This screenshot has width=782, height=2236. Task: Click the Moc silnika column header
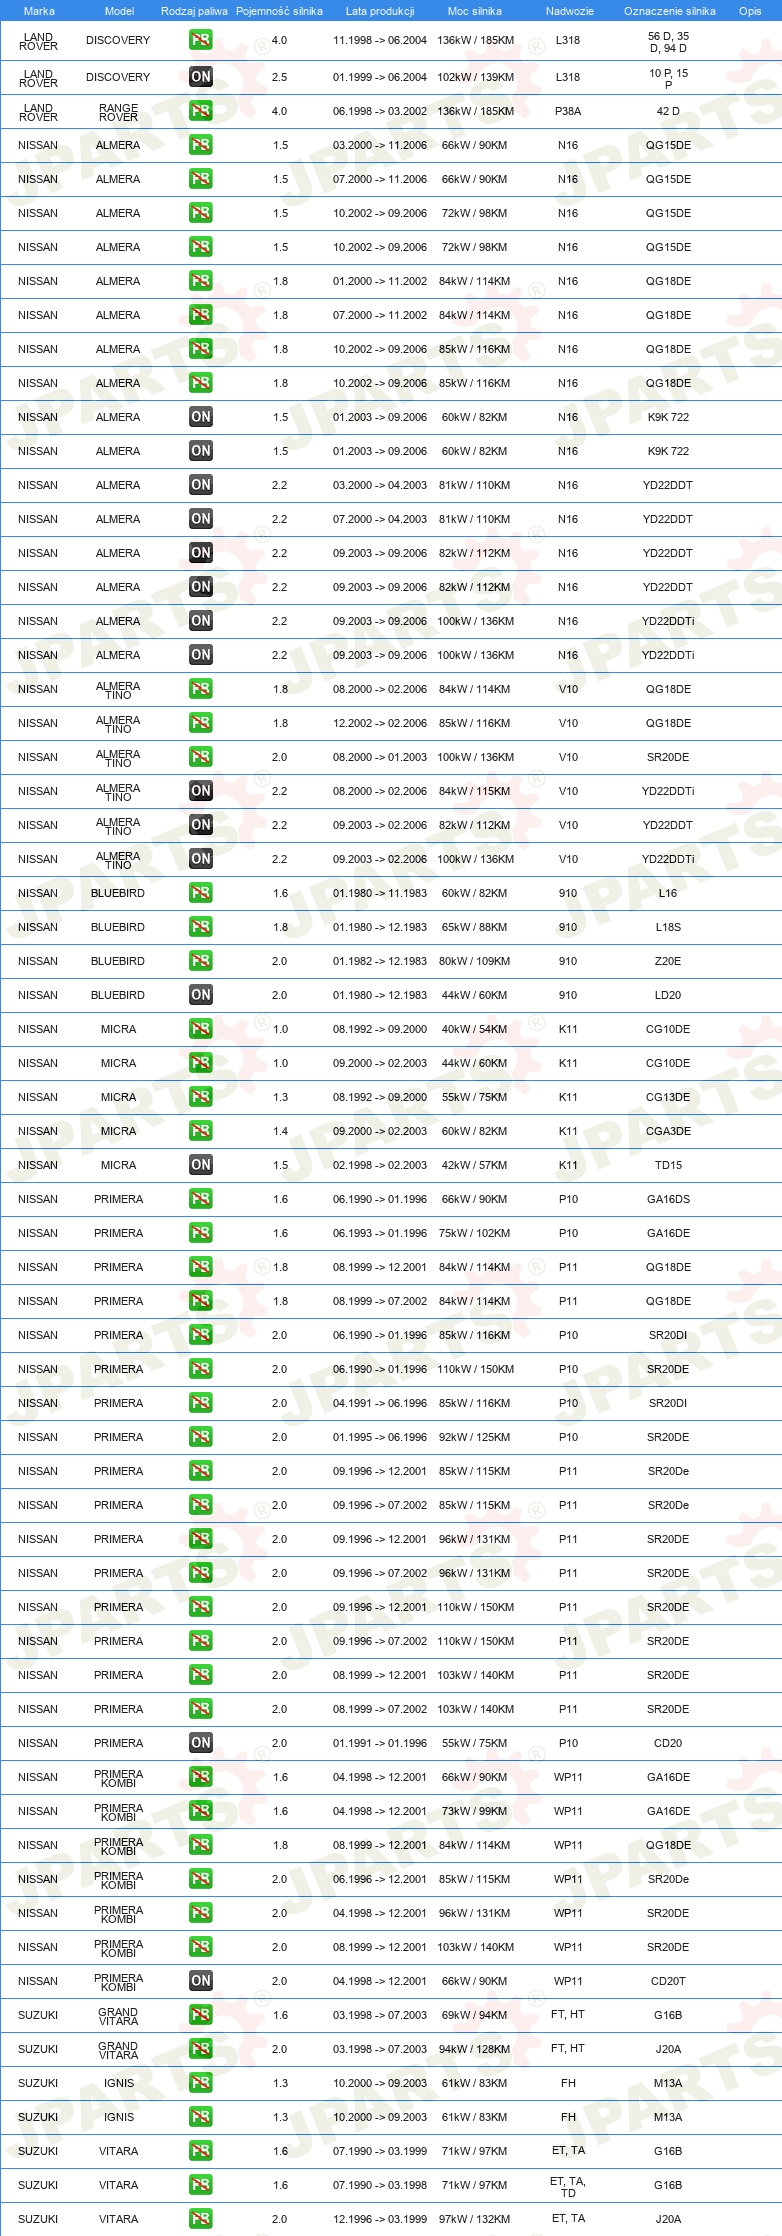tap(475, 11)
